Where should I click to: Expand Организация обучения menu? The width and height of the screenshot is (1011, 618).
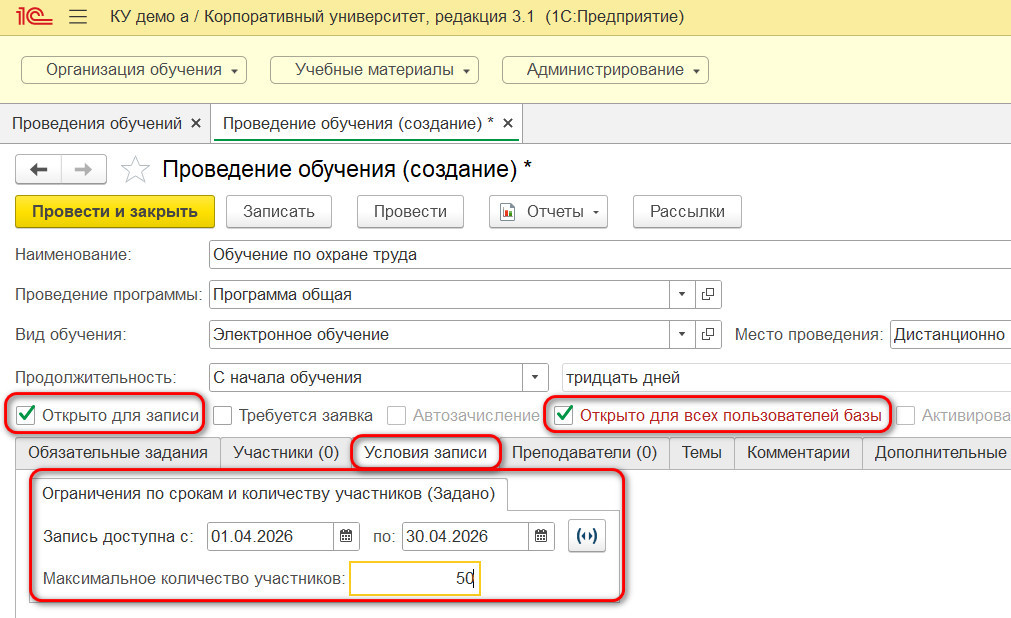pyautogui.click(x=134, y=70)
